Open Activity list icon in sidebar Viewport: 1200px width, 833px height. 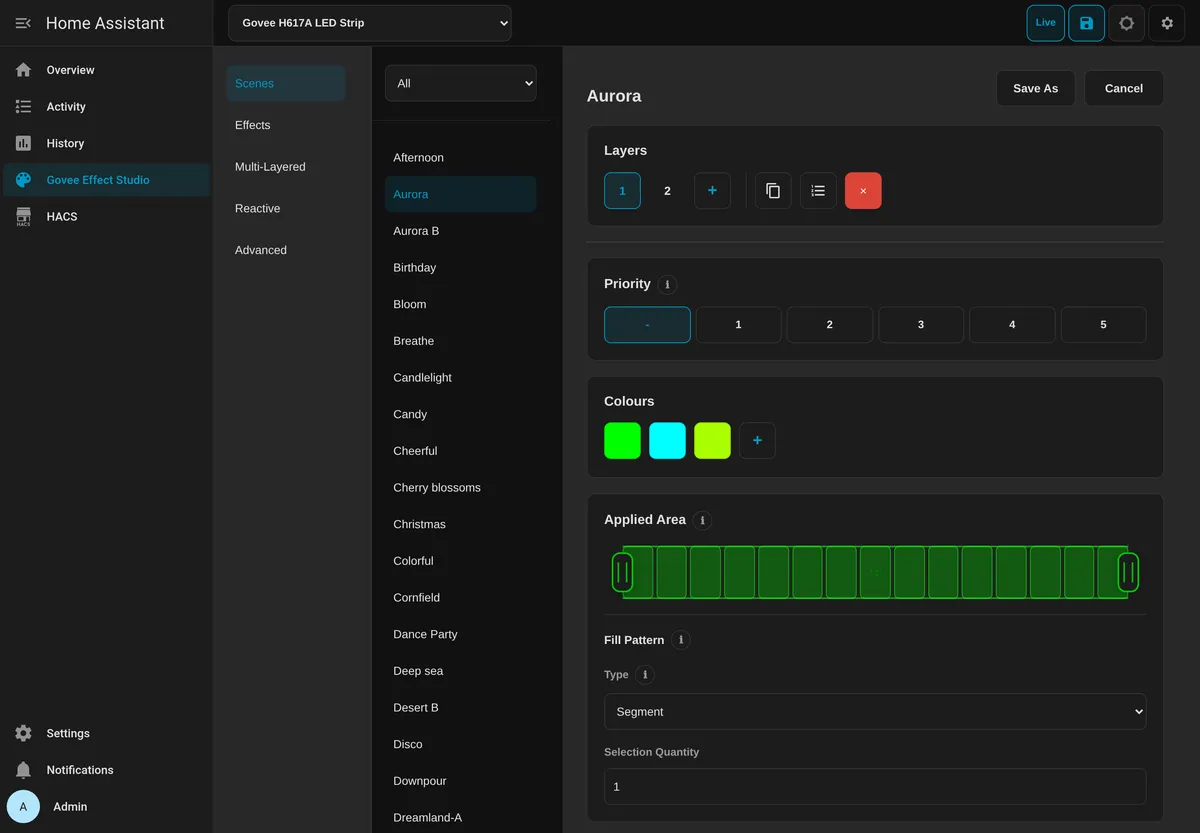click(x=23, y=107)
